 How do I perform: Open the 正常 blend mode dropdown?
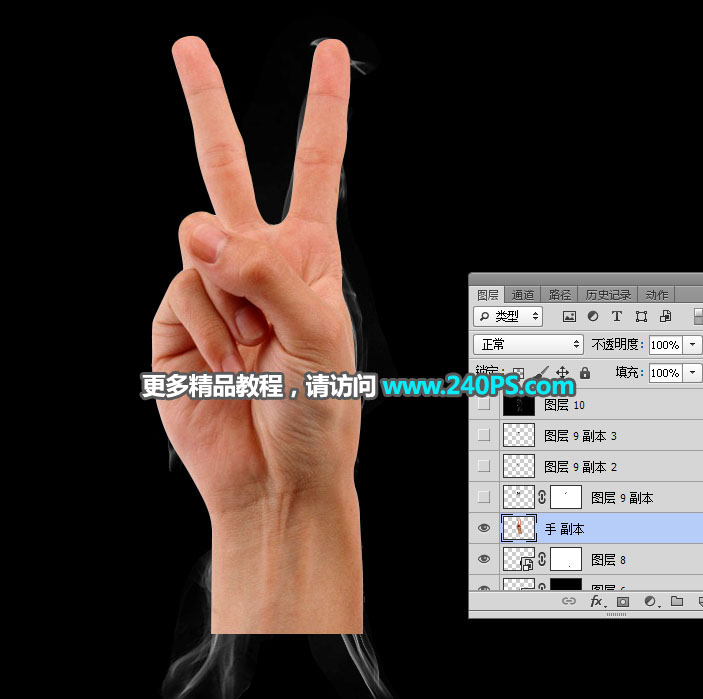[x=528, y=344]
